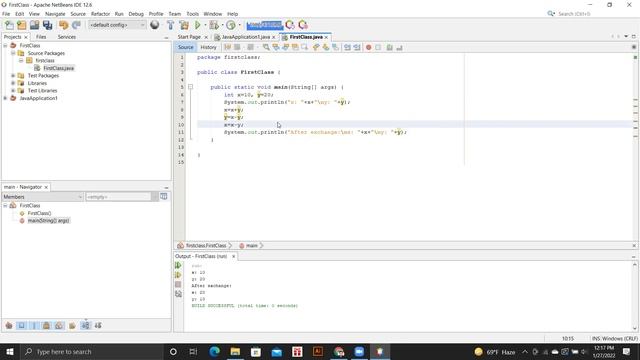
Task: Click the Build Project hammer icon
Action: (171, 25)
